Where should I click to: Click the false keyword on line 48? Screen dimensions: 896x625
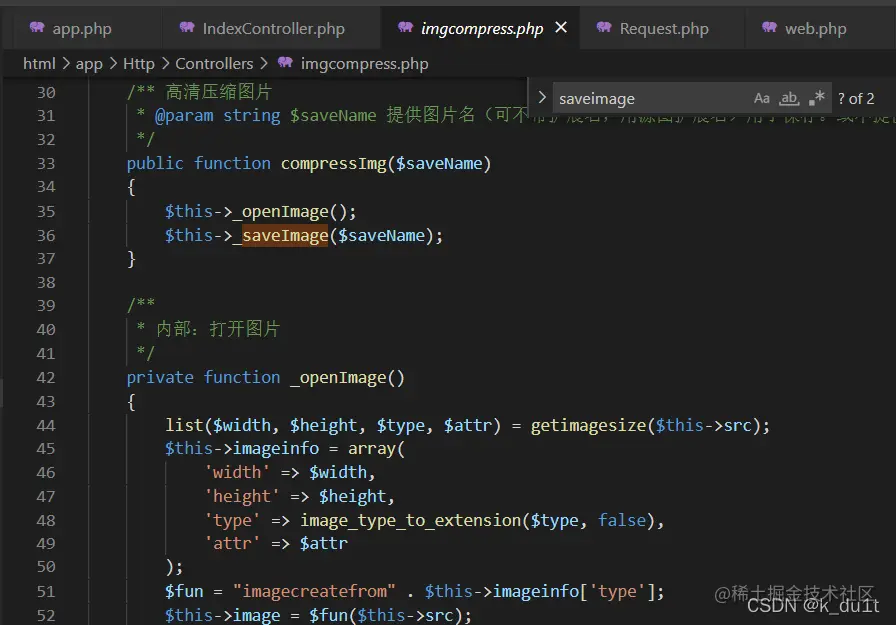click(622, 520)
